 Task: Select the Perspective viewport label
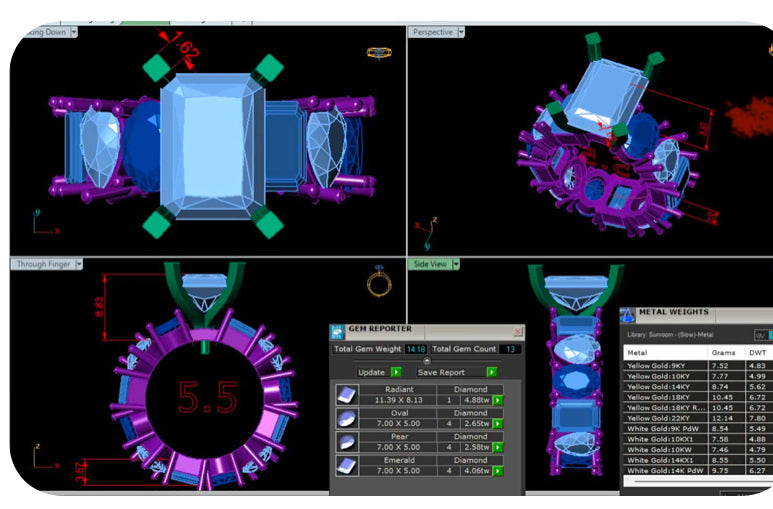click(433, 32)
